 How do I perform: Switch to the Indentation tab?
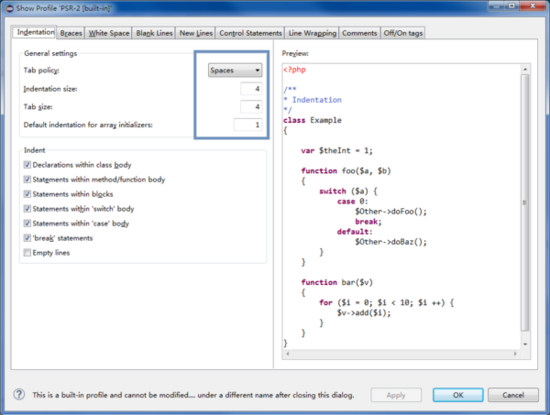(35, 32)
